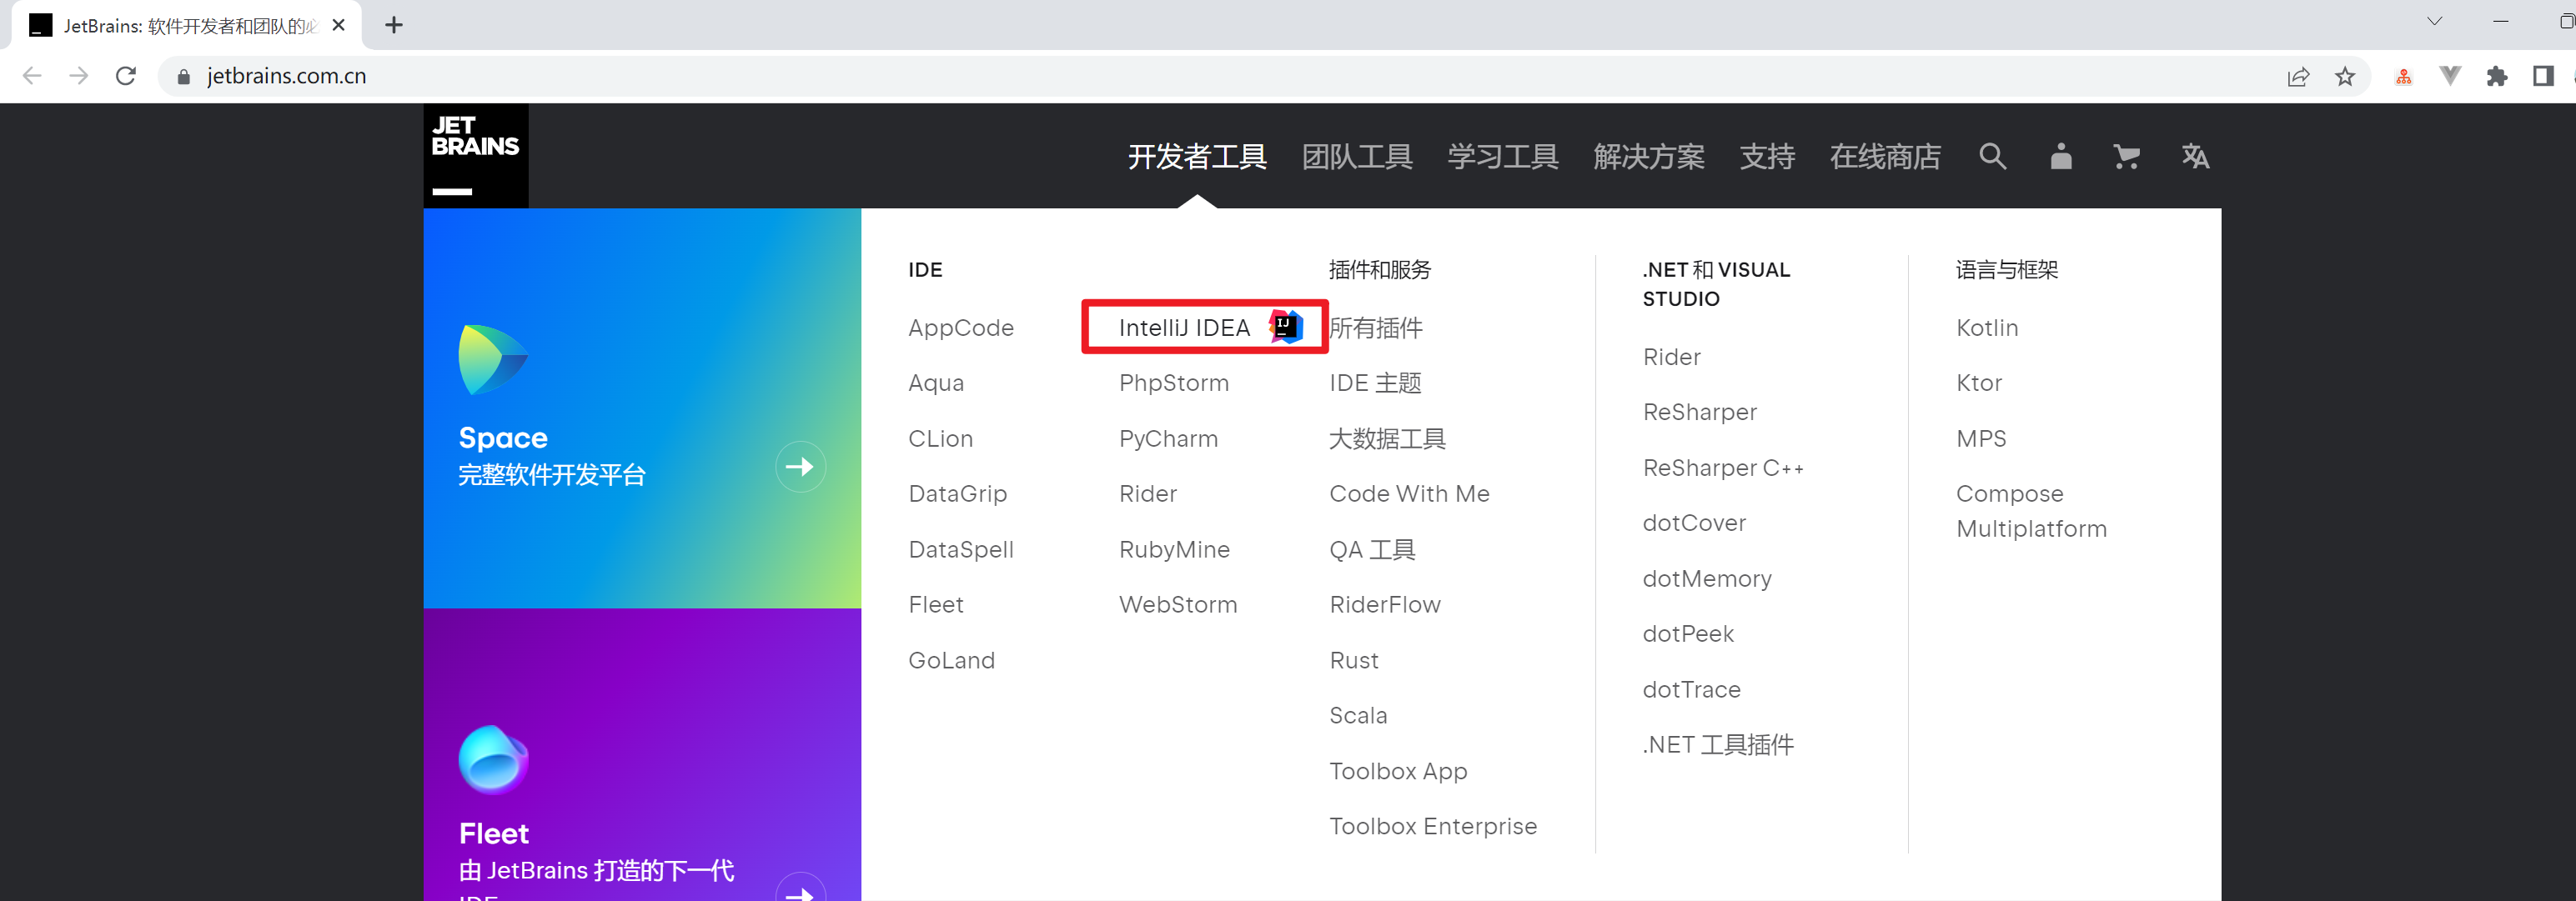This screenshot has height=901, width=2576.
Task: Open the Toolbox Enterprise link
Action: (x=1433, y=826)
